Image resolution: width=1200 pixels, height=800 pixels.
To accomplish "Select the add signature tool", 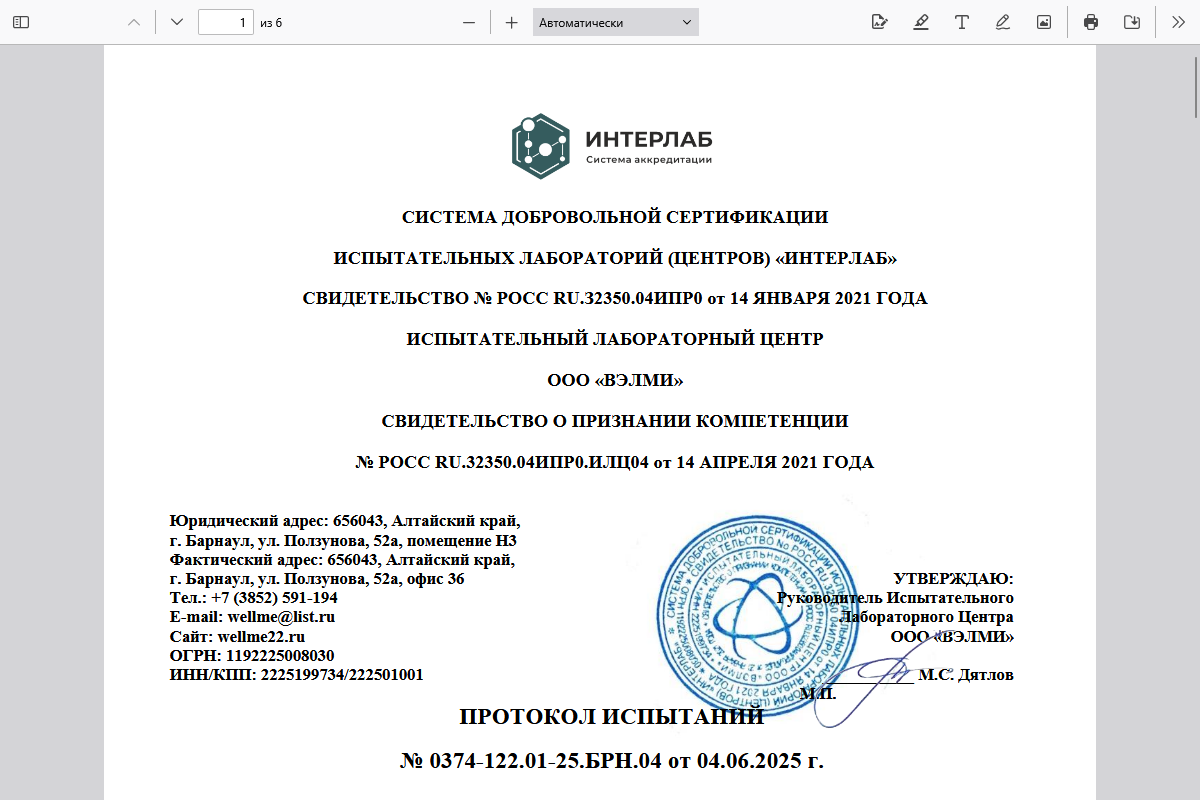I will pyautogui.click(x=880, y=22).
